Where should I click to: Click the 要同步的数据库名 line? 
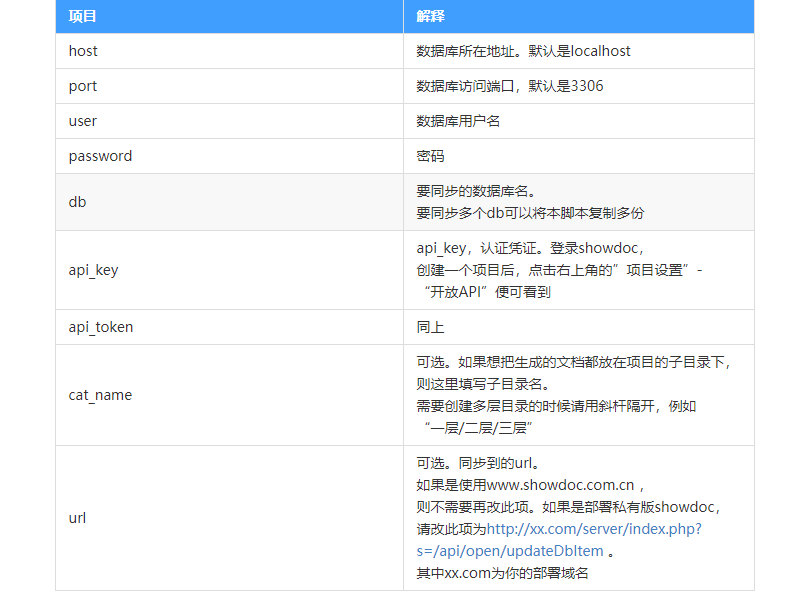(476, 191)
